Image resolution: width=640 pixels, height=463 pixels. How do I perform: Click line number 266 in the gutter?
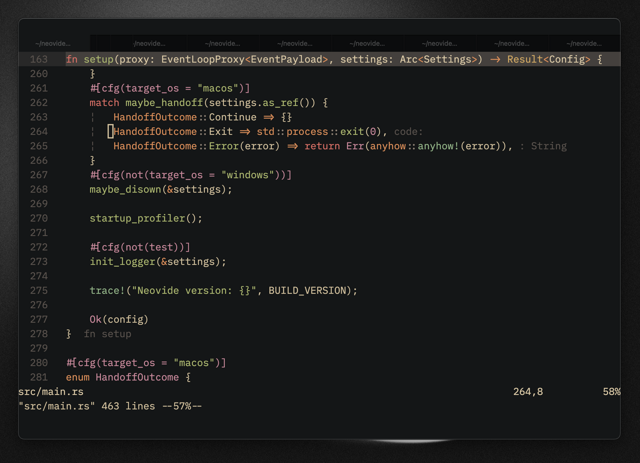click(x=39, y=160)
